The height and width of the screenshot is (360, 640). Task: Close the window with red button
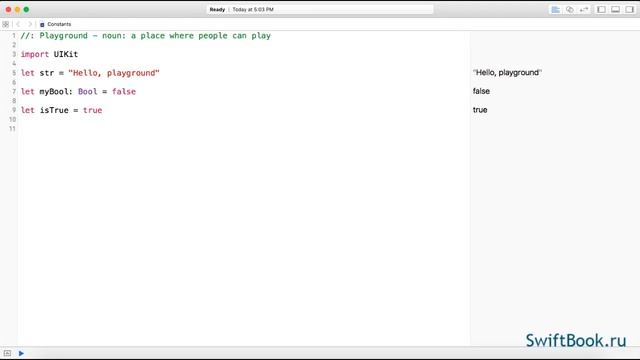click(8, 9)
